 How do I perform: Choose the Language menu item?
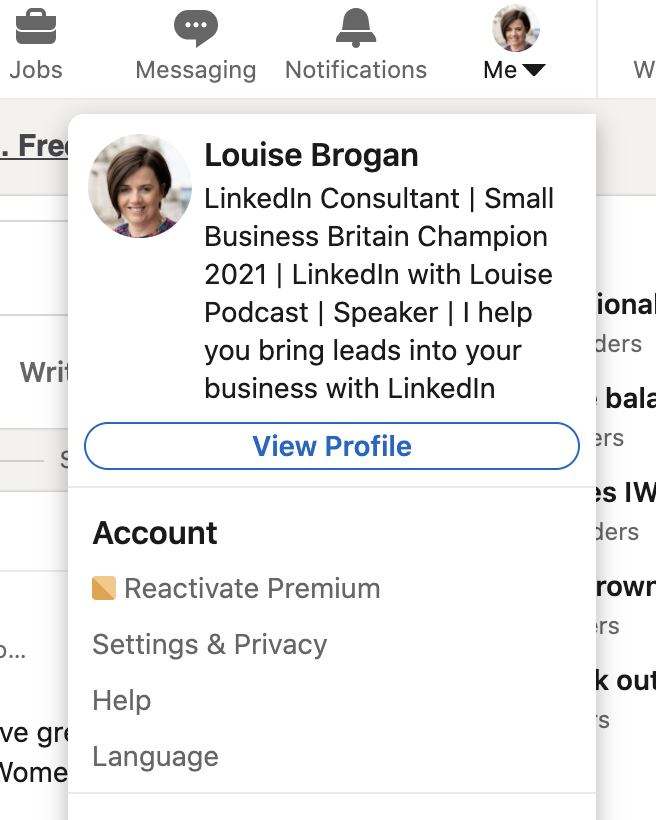click(x=155, y=756)
